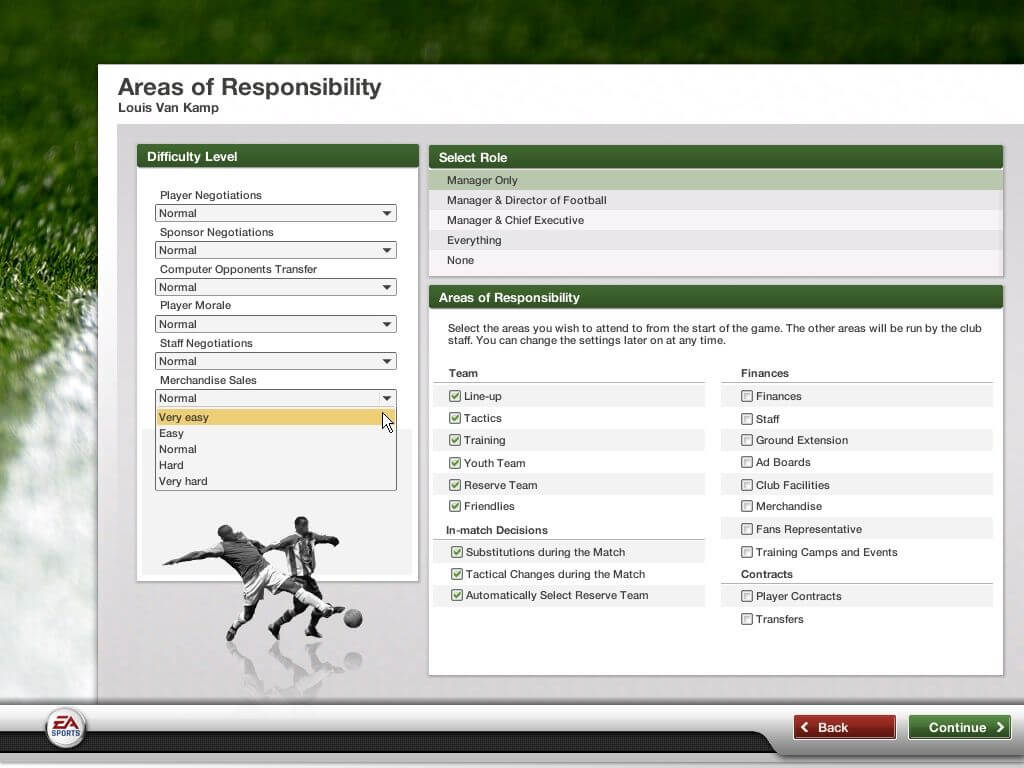Collapse the Merchandise Sales dropdown
The height and width of the screenshot is (768, 1024).
point(276,398)
